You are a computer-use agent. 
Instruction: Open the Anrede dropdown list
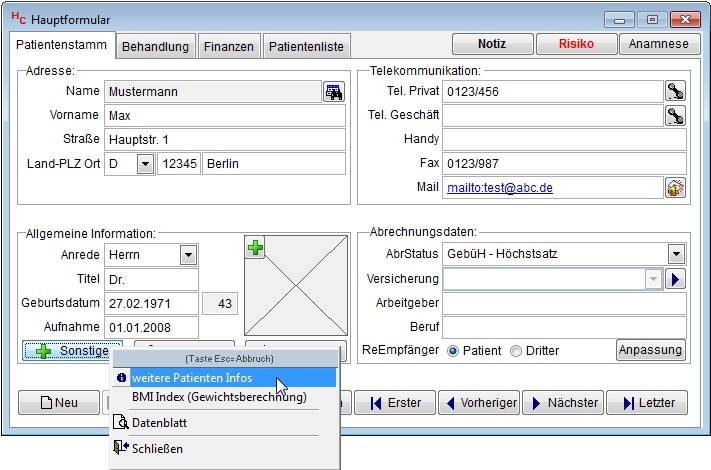(x=188, y=255)
